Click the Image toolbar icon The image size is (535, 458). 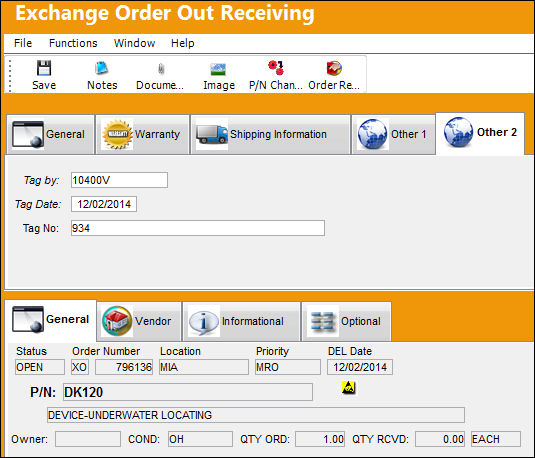coord(218,69)
